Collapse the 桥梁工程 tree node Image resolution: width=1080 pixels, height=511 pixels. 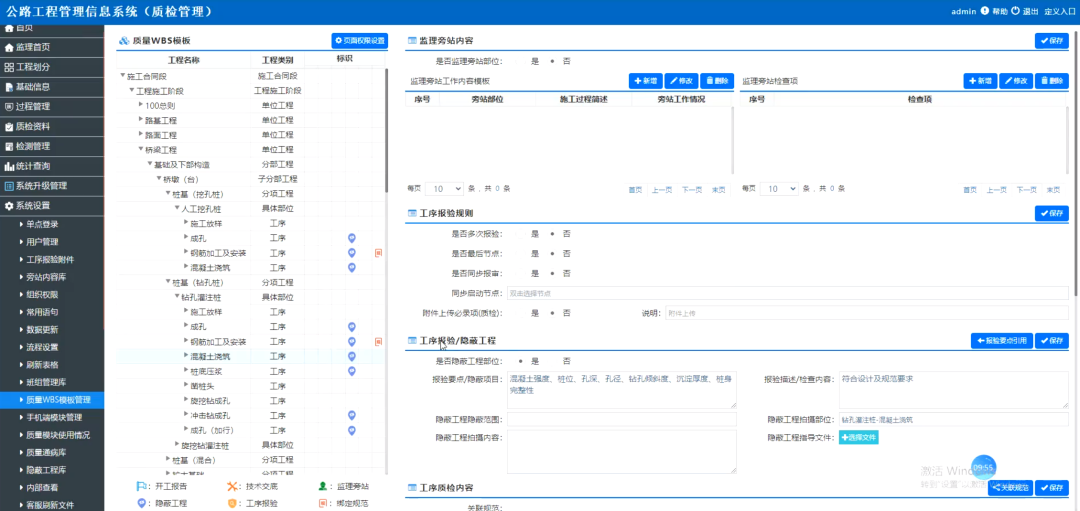click(141, 149)
